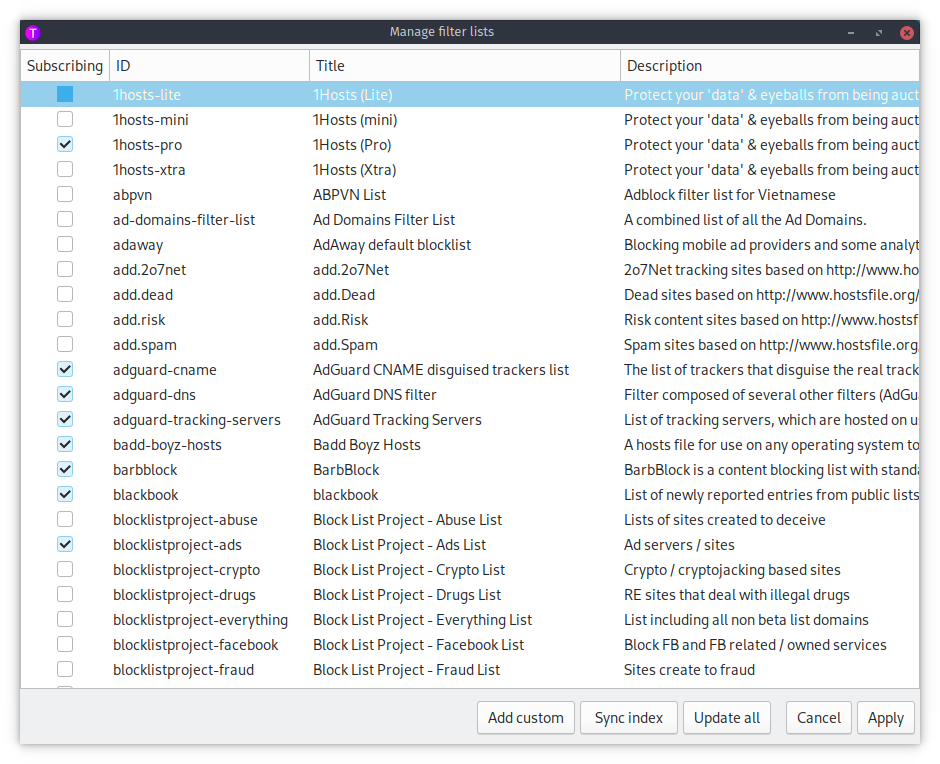940x764 pixels.
Task: Uncheck the 1hosts-pro subscription checkbox
Action: (x=65, y=145)
